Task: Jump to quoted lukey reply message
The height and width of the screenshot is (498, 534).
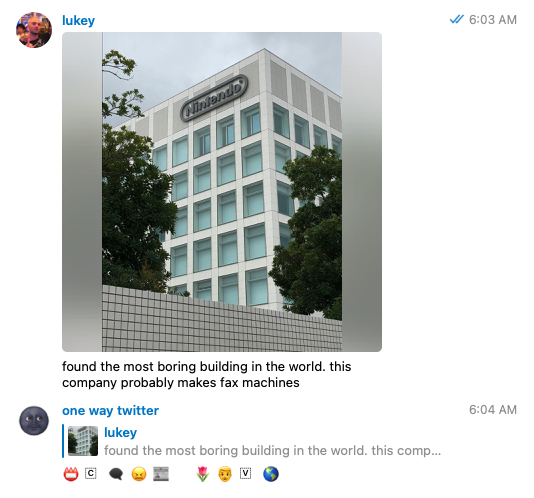Action: (x=252, y=441)
